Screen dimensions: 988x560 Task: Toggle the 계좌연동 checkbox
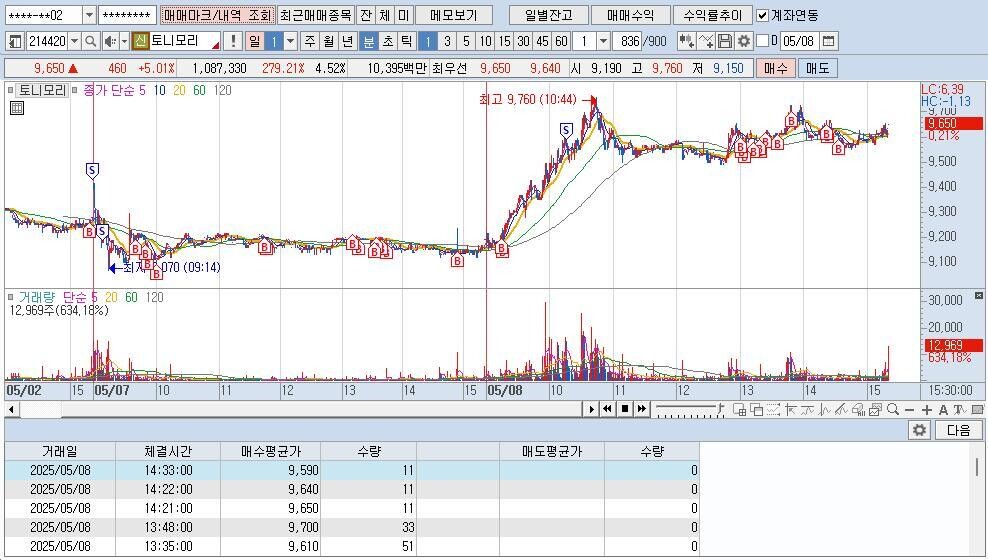pos(762,15)
